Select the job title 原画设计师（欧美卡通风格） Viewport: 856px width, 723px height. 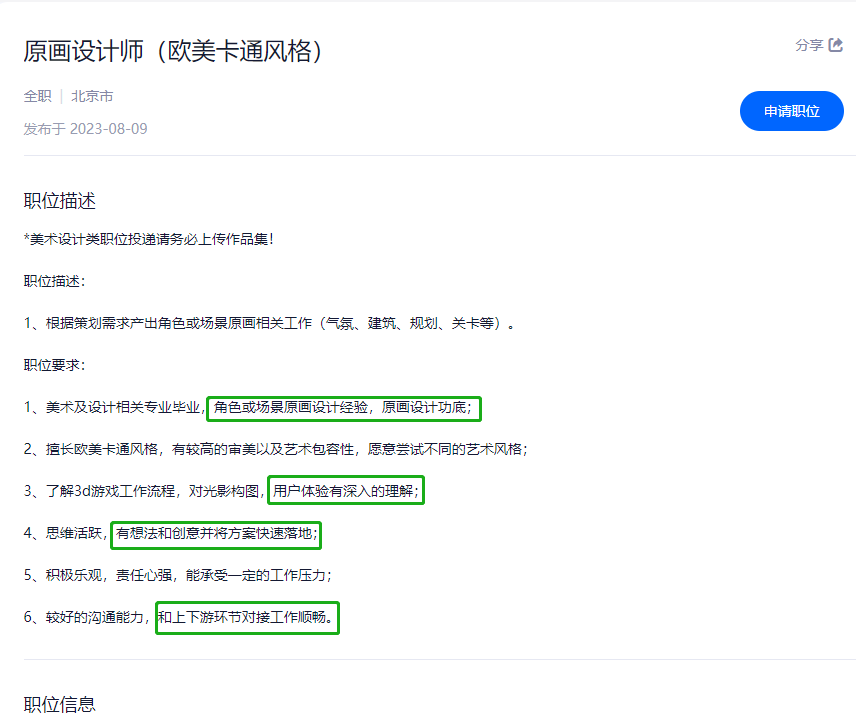pos(173,51)
